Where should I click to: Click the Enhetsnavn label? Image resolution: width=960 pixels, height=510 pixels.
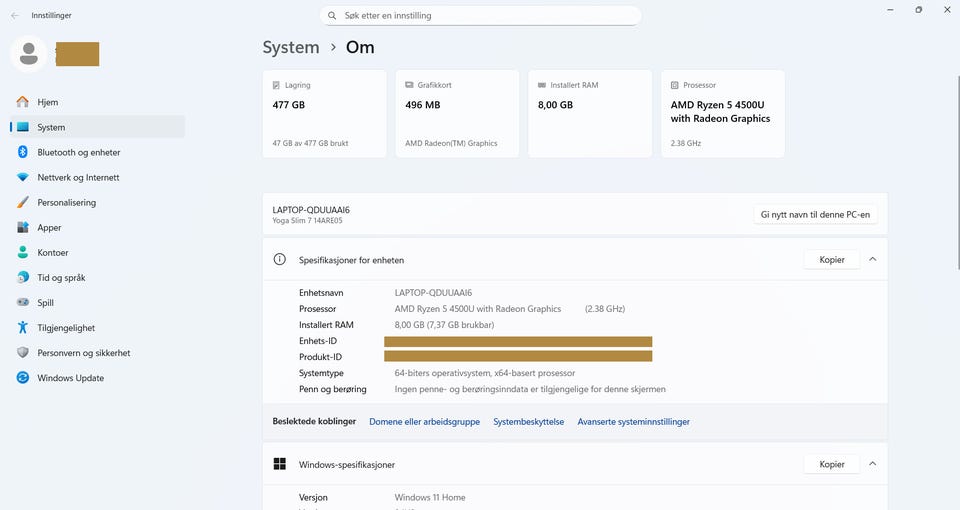(321, 293)
